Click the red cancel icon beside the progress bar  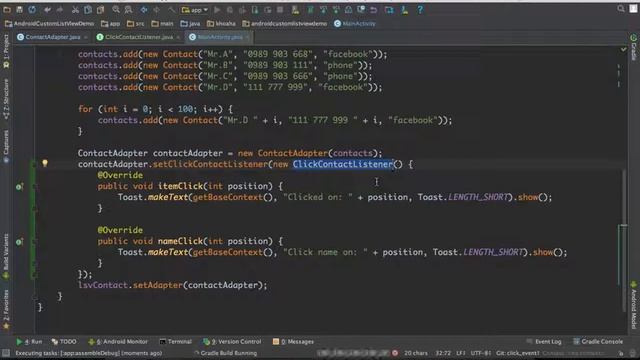click(x=395, y=353)
